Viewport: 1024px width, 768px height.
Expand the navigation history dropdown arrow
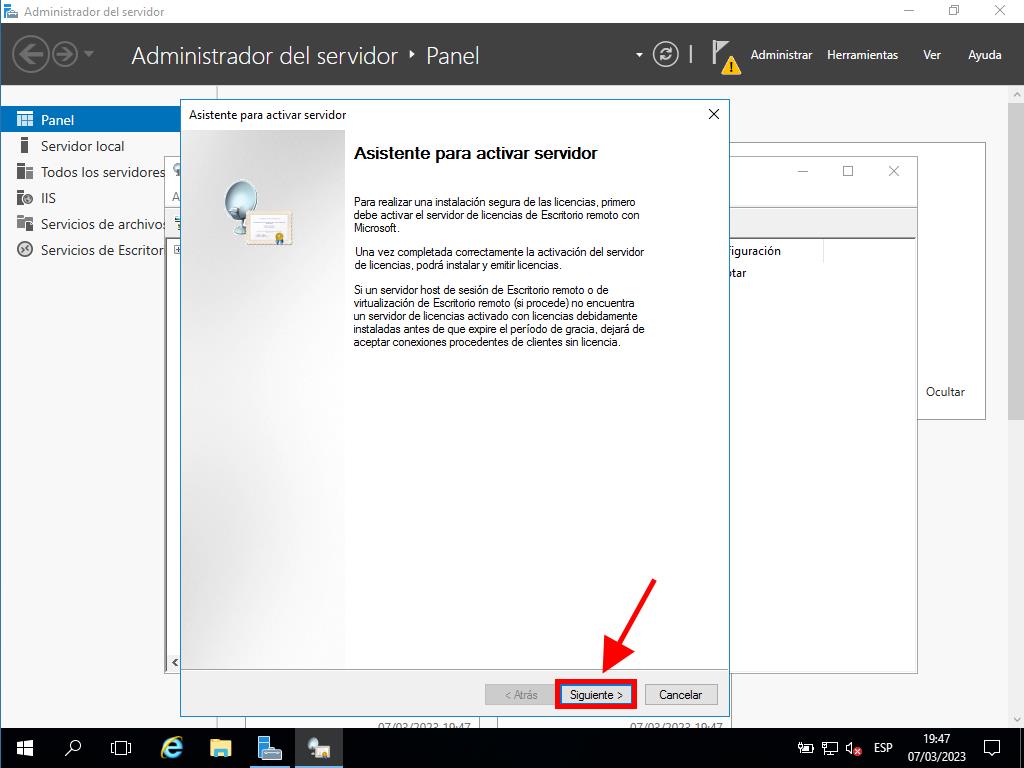point(89,54)
